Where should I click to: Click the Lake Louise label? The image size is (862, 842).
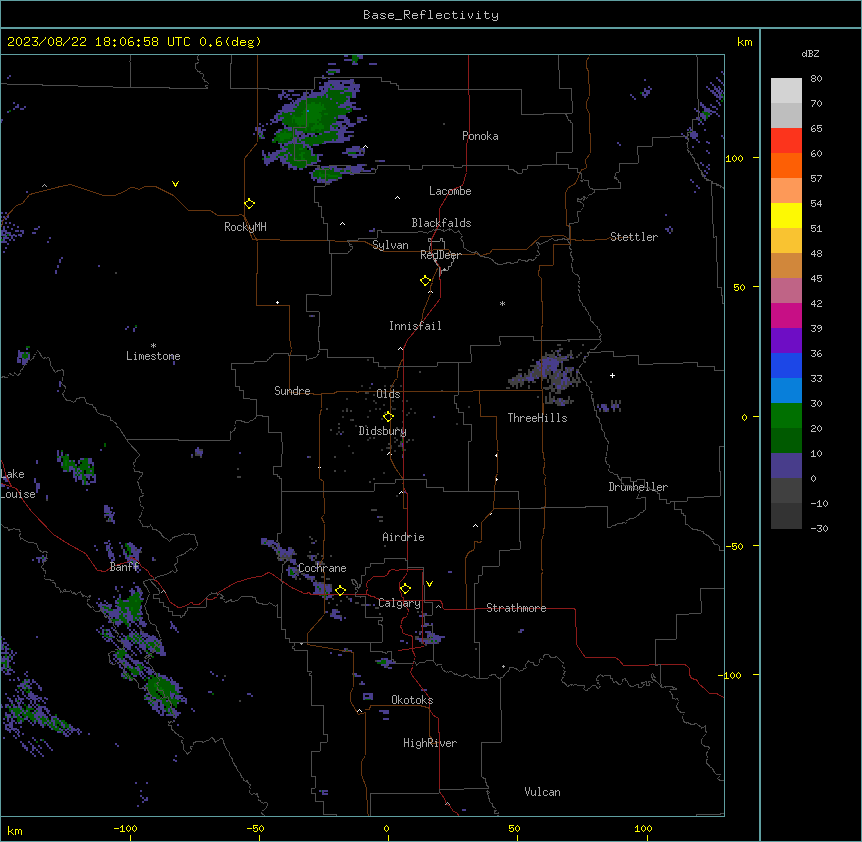click(x=18, y=484)
